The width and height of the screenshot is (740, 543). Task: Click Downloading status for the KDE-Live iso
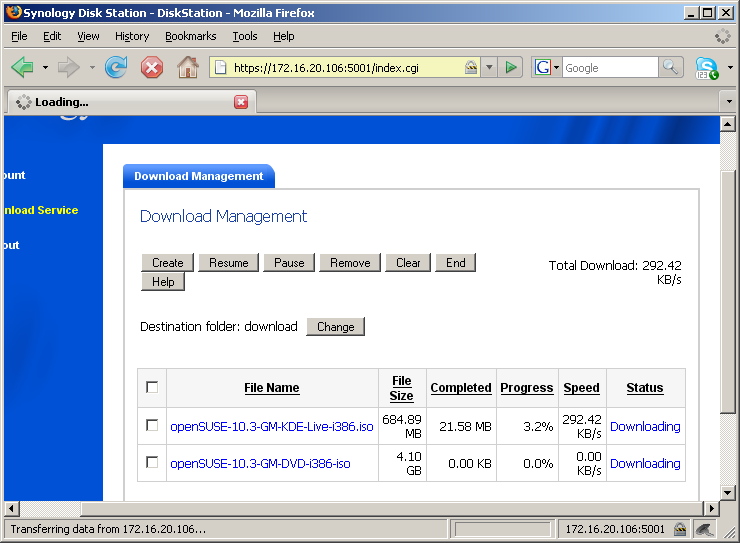[x=645, y=426]
